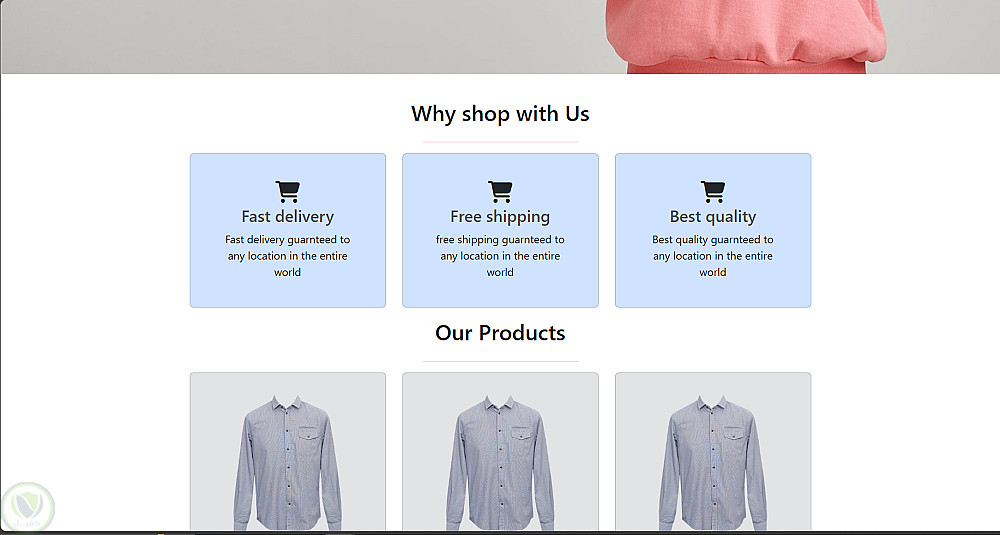Click the green shield watermark logo
1000x535 pixels.
tap(28, 508)
